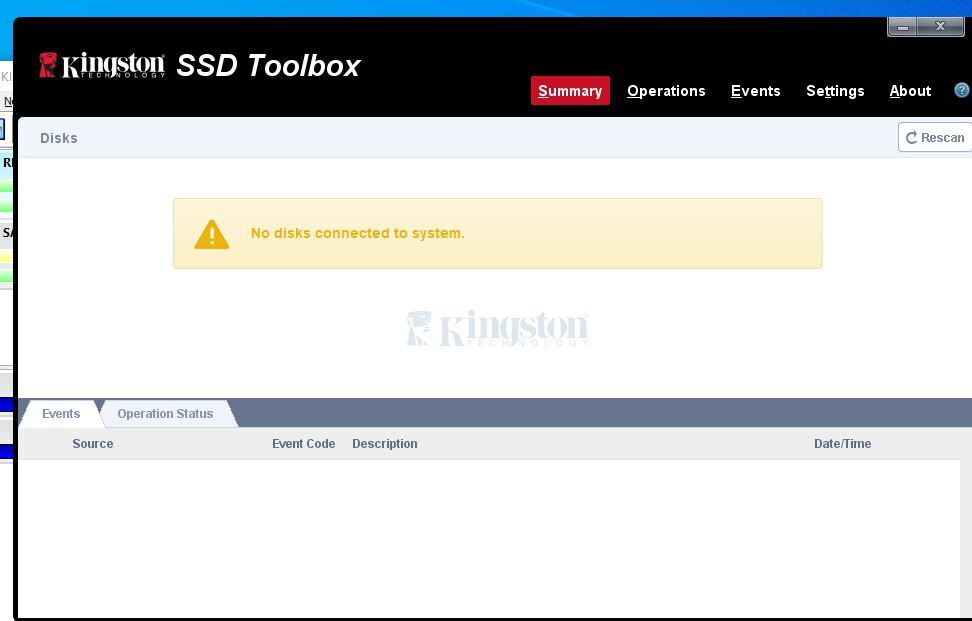Click the SSD Toolbox title text
The height and width of the screenshot is (621, 972).
268,65
